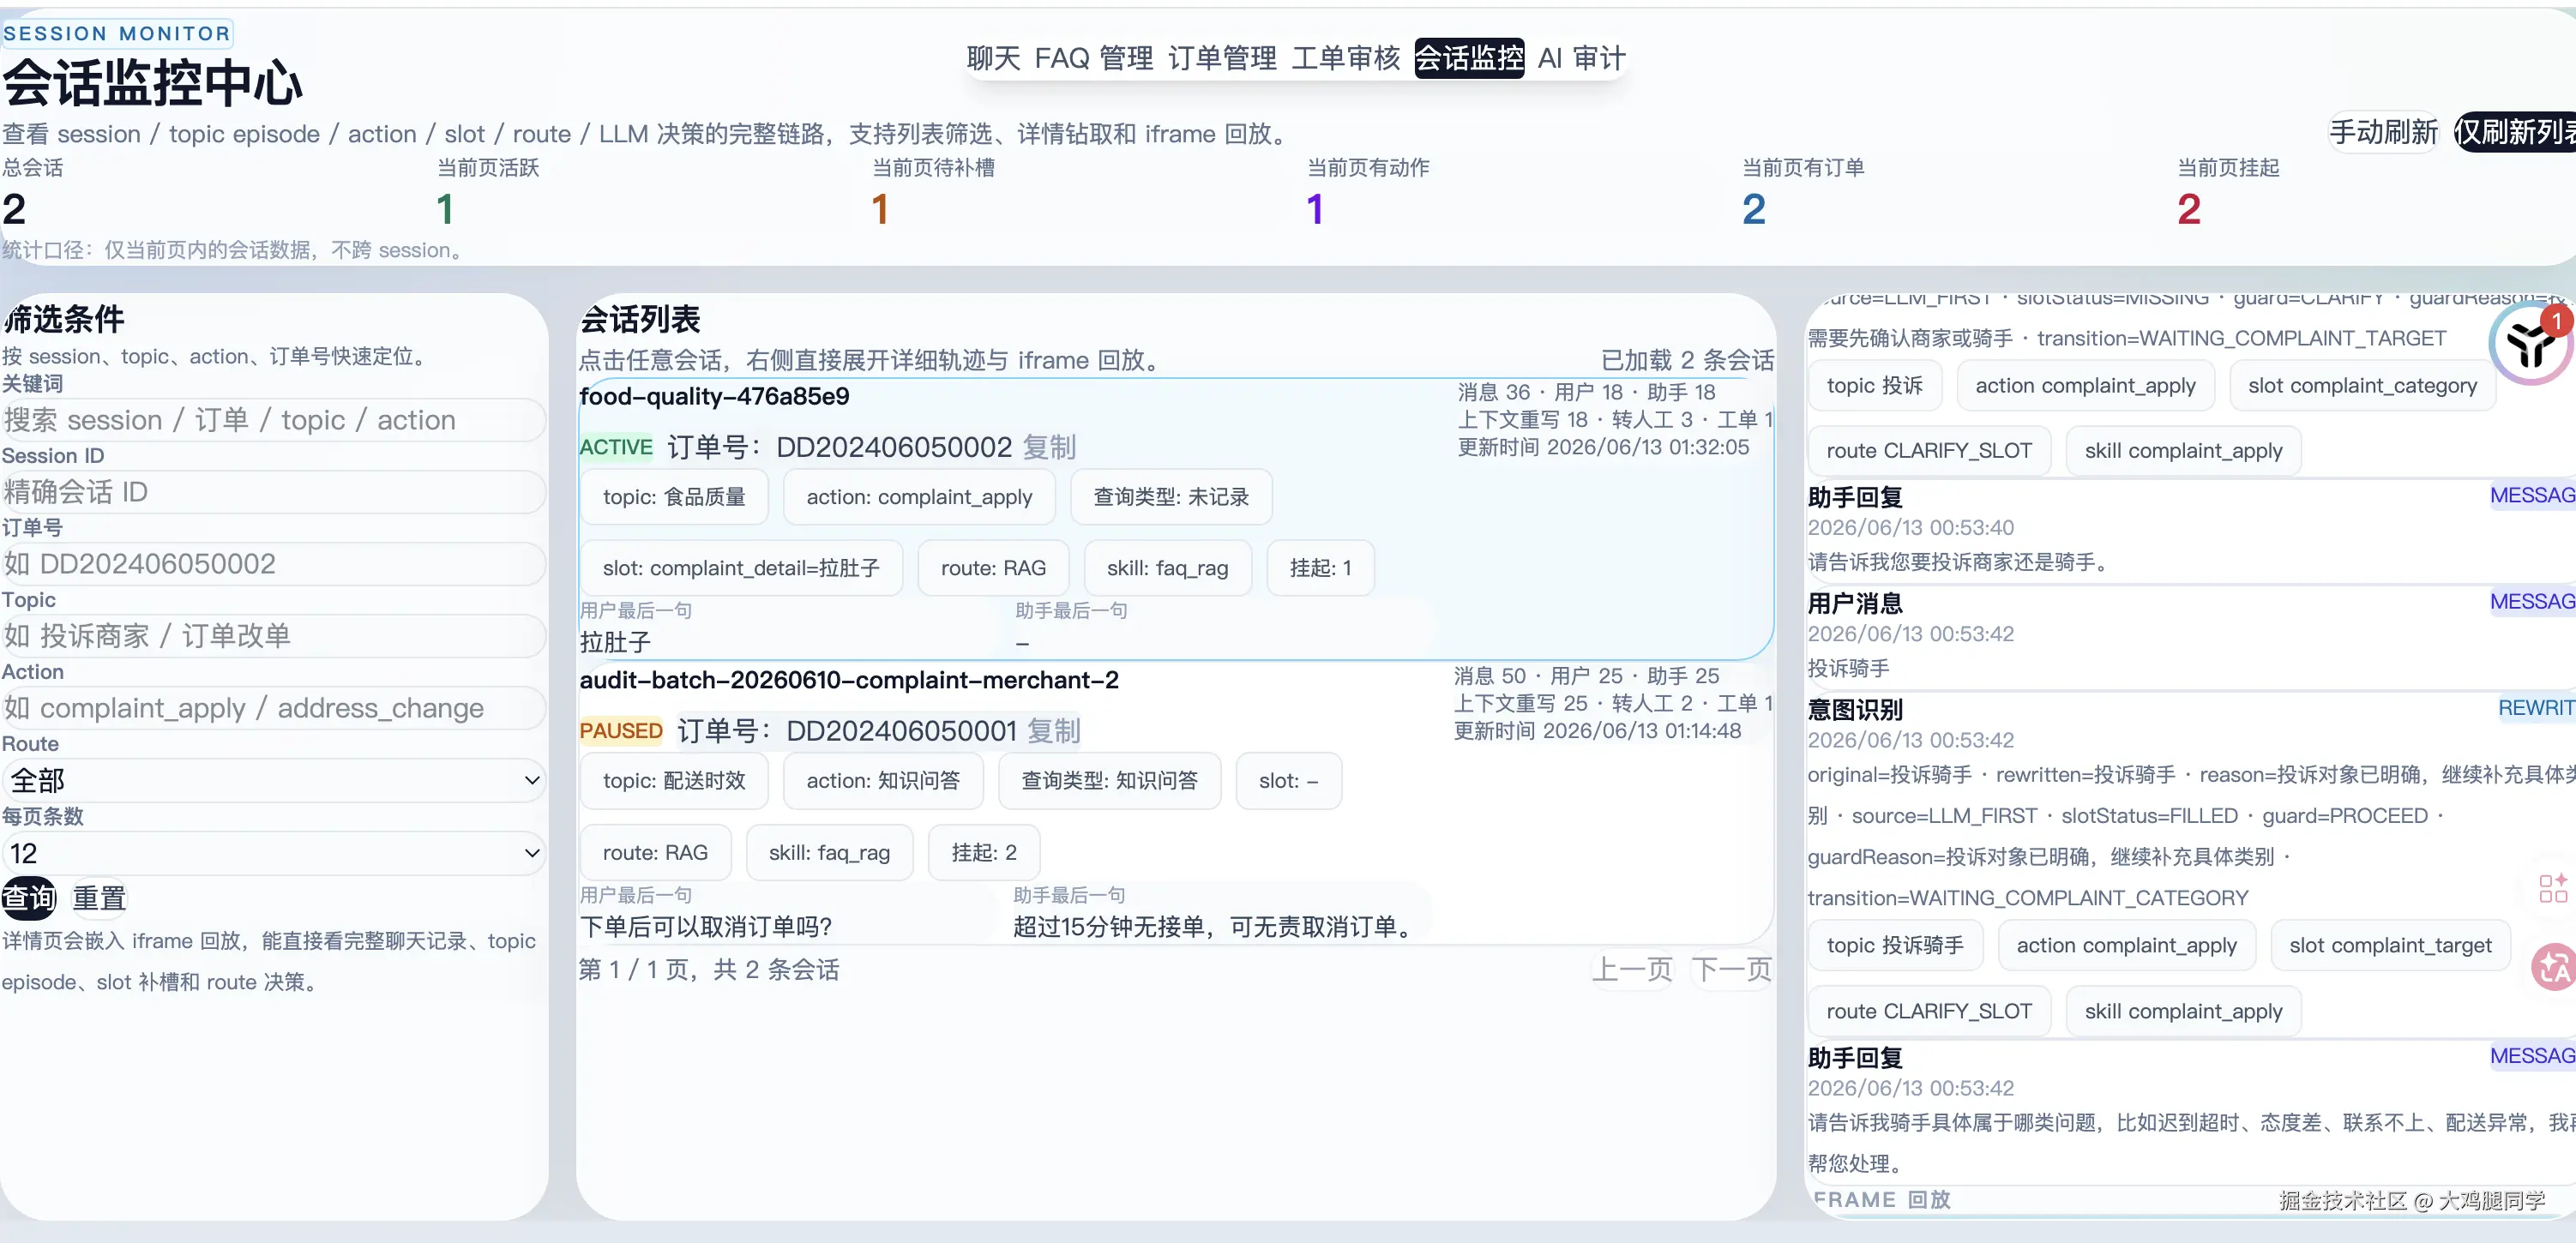Copy order number DD202406050001
This screenshot has height=1243, width=2576.
pos(1054,731)
